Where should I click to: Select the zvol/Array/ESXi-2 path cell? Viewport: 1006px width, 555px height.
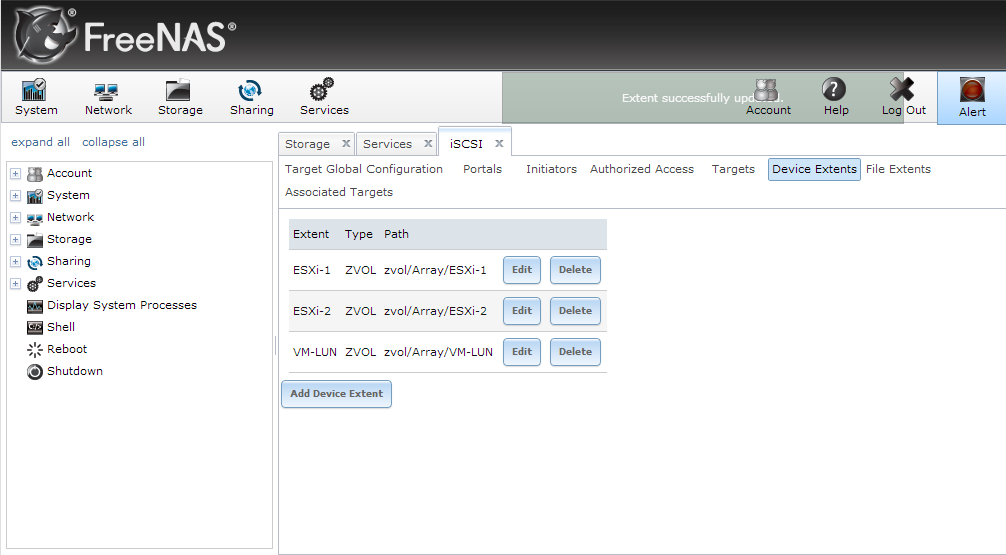[435, 311]
